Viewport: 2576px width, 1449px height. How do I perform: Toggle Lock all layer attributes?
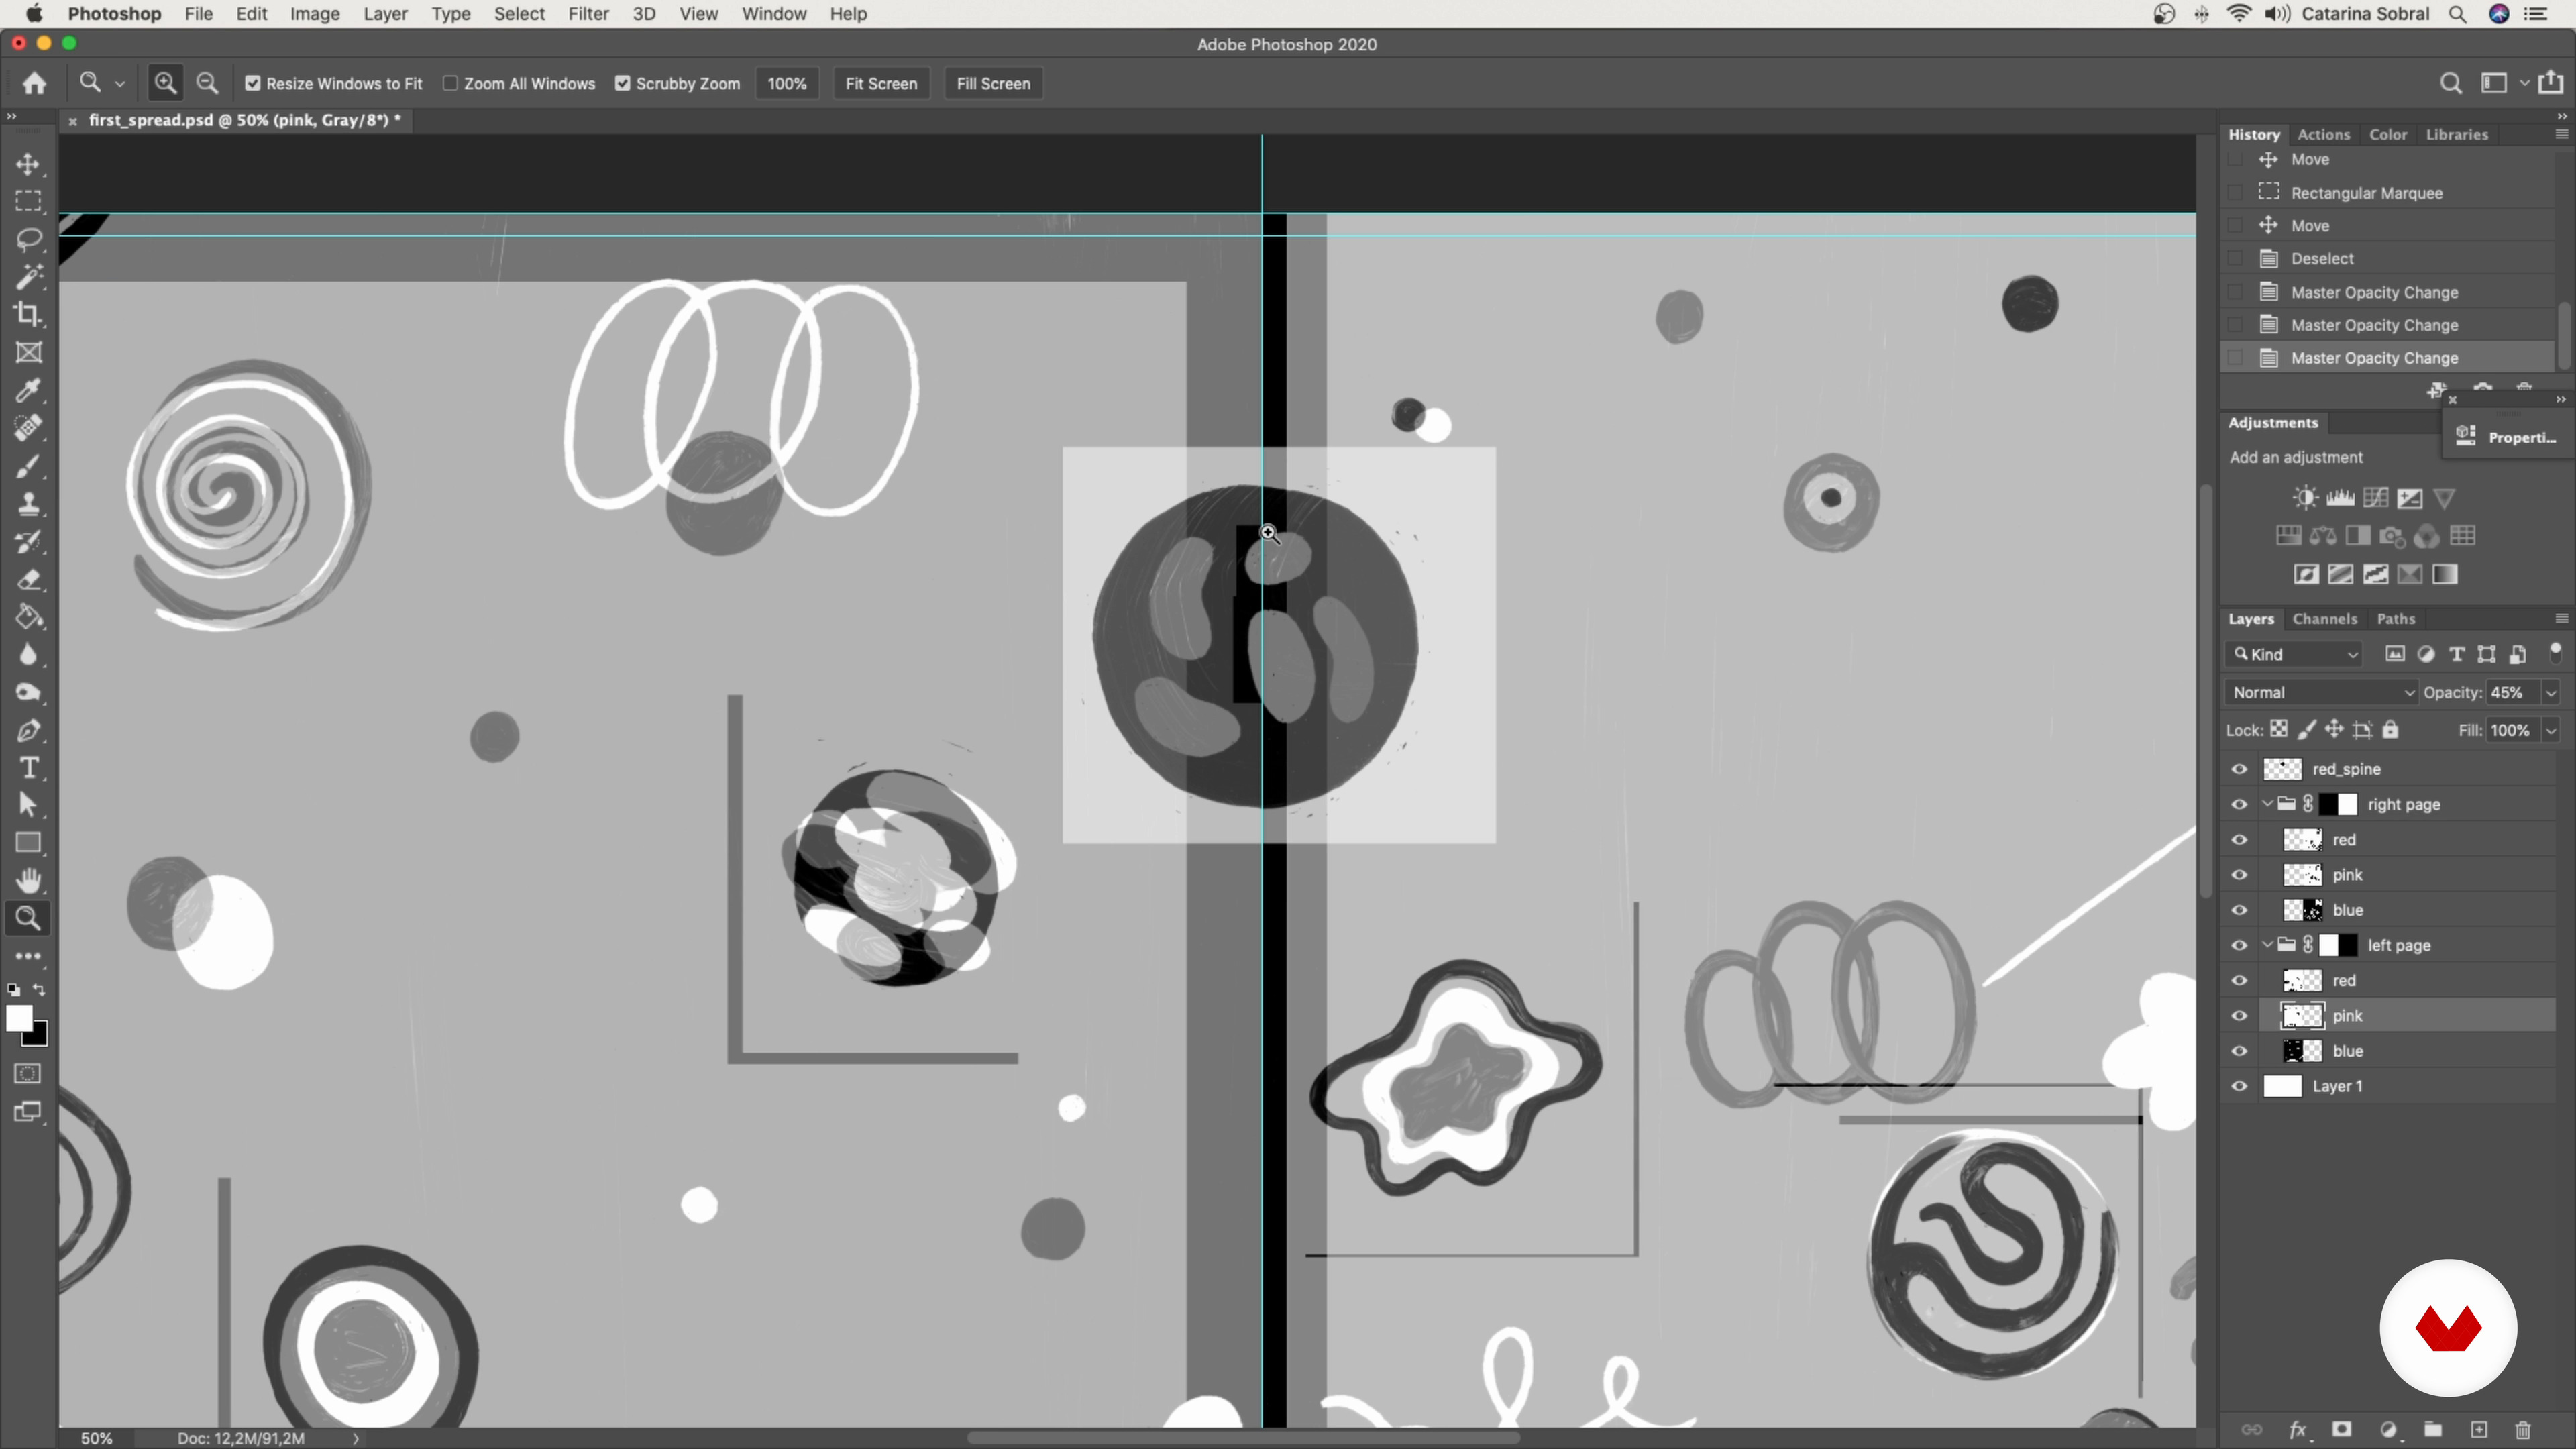click(2390, 730)
